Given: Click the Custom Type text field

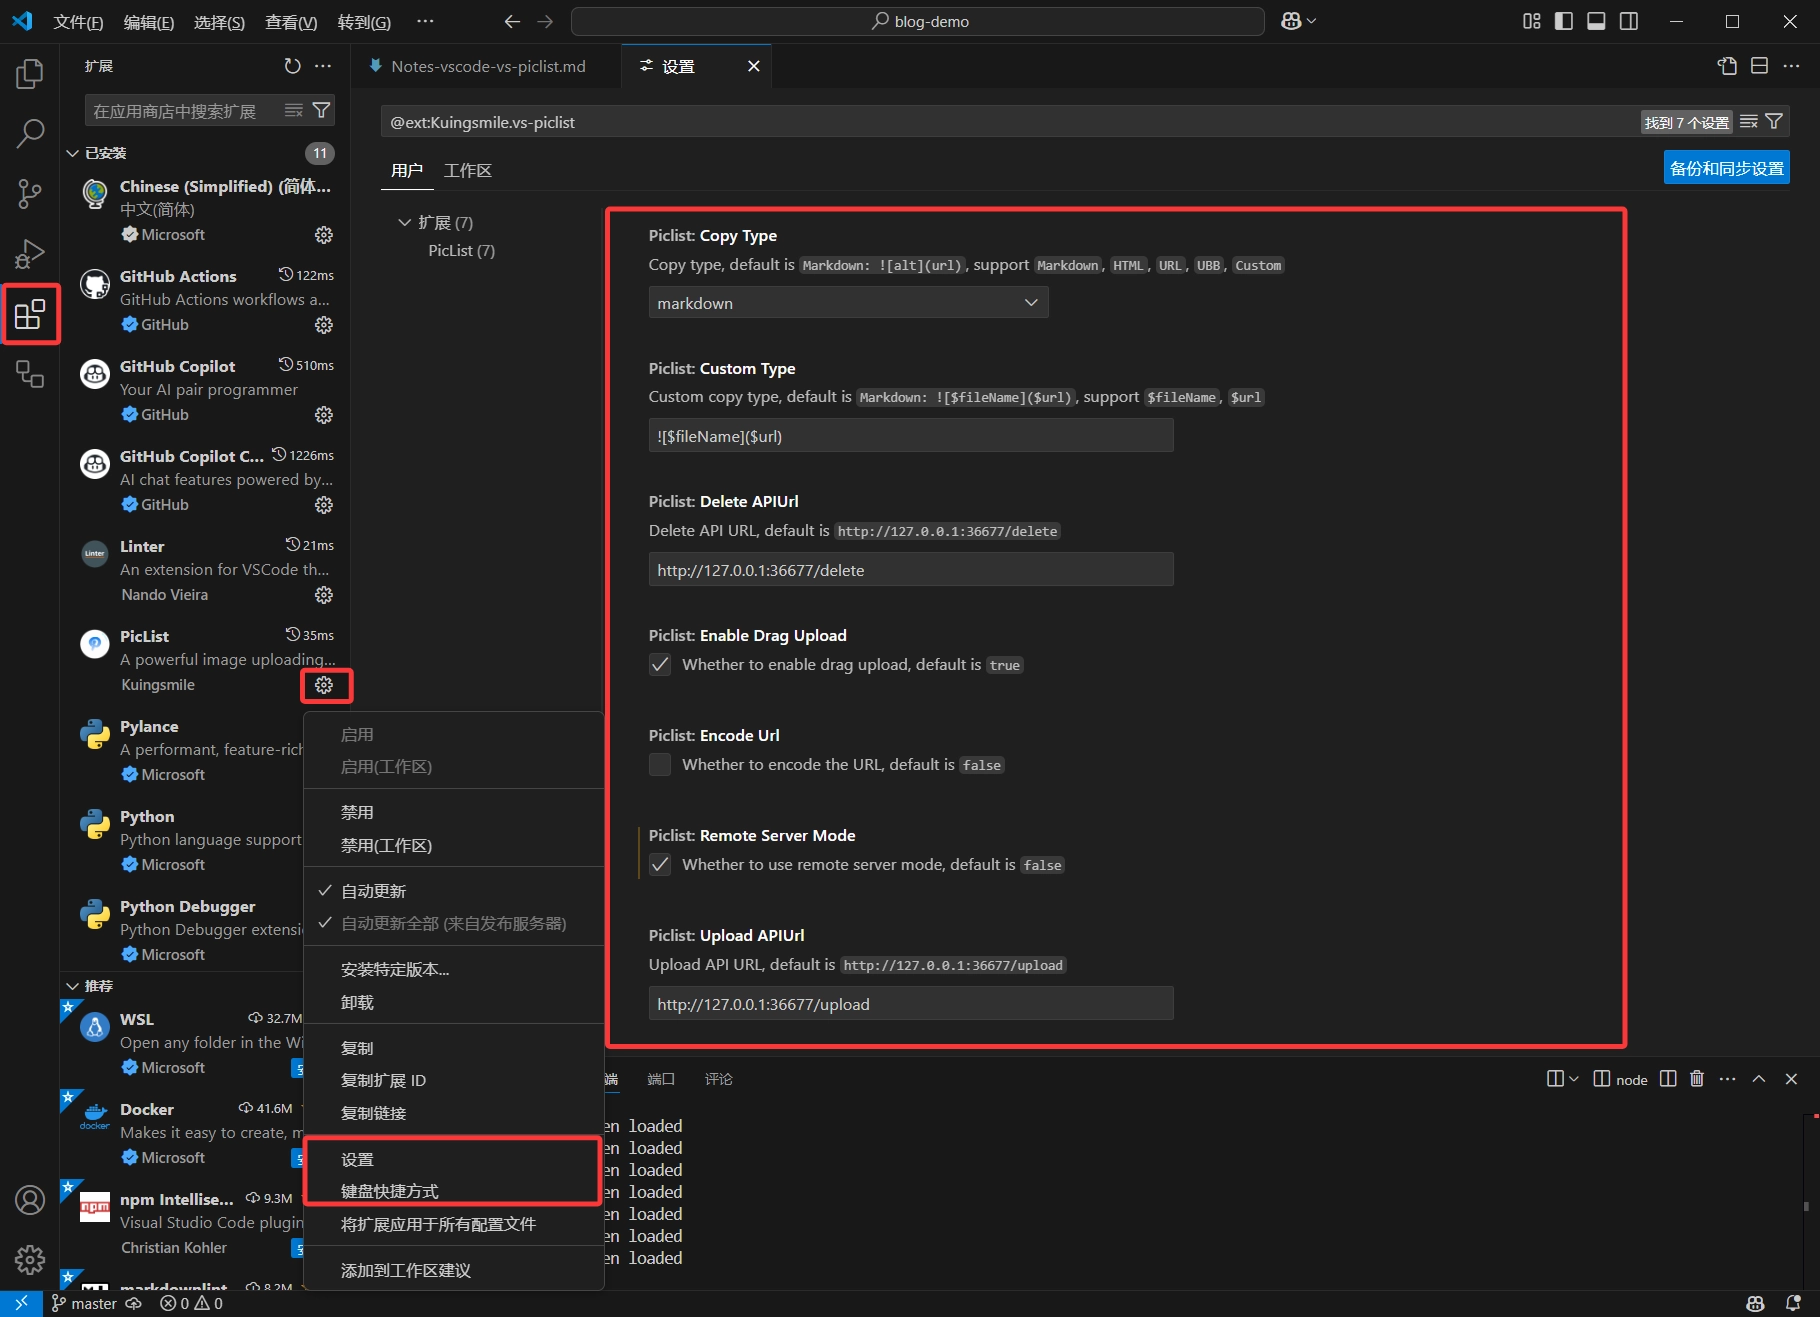Looking at the screenshot, I should tap(911, 436).
